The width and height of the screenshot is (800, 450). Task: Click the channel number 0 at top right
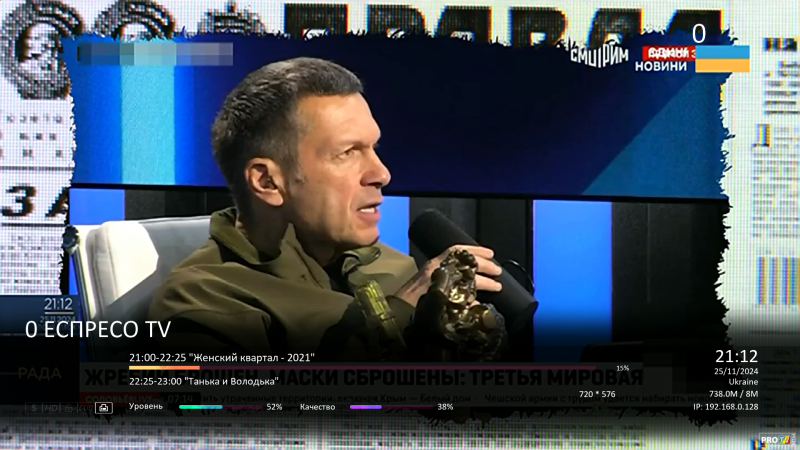pos(699,33)
